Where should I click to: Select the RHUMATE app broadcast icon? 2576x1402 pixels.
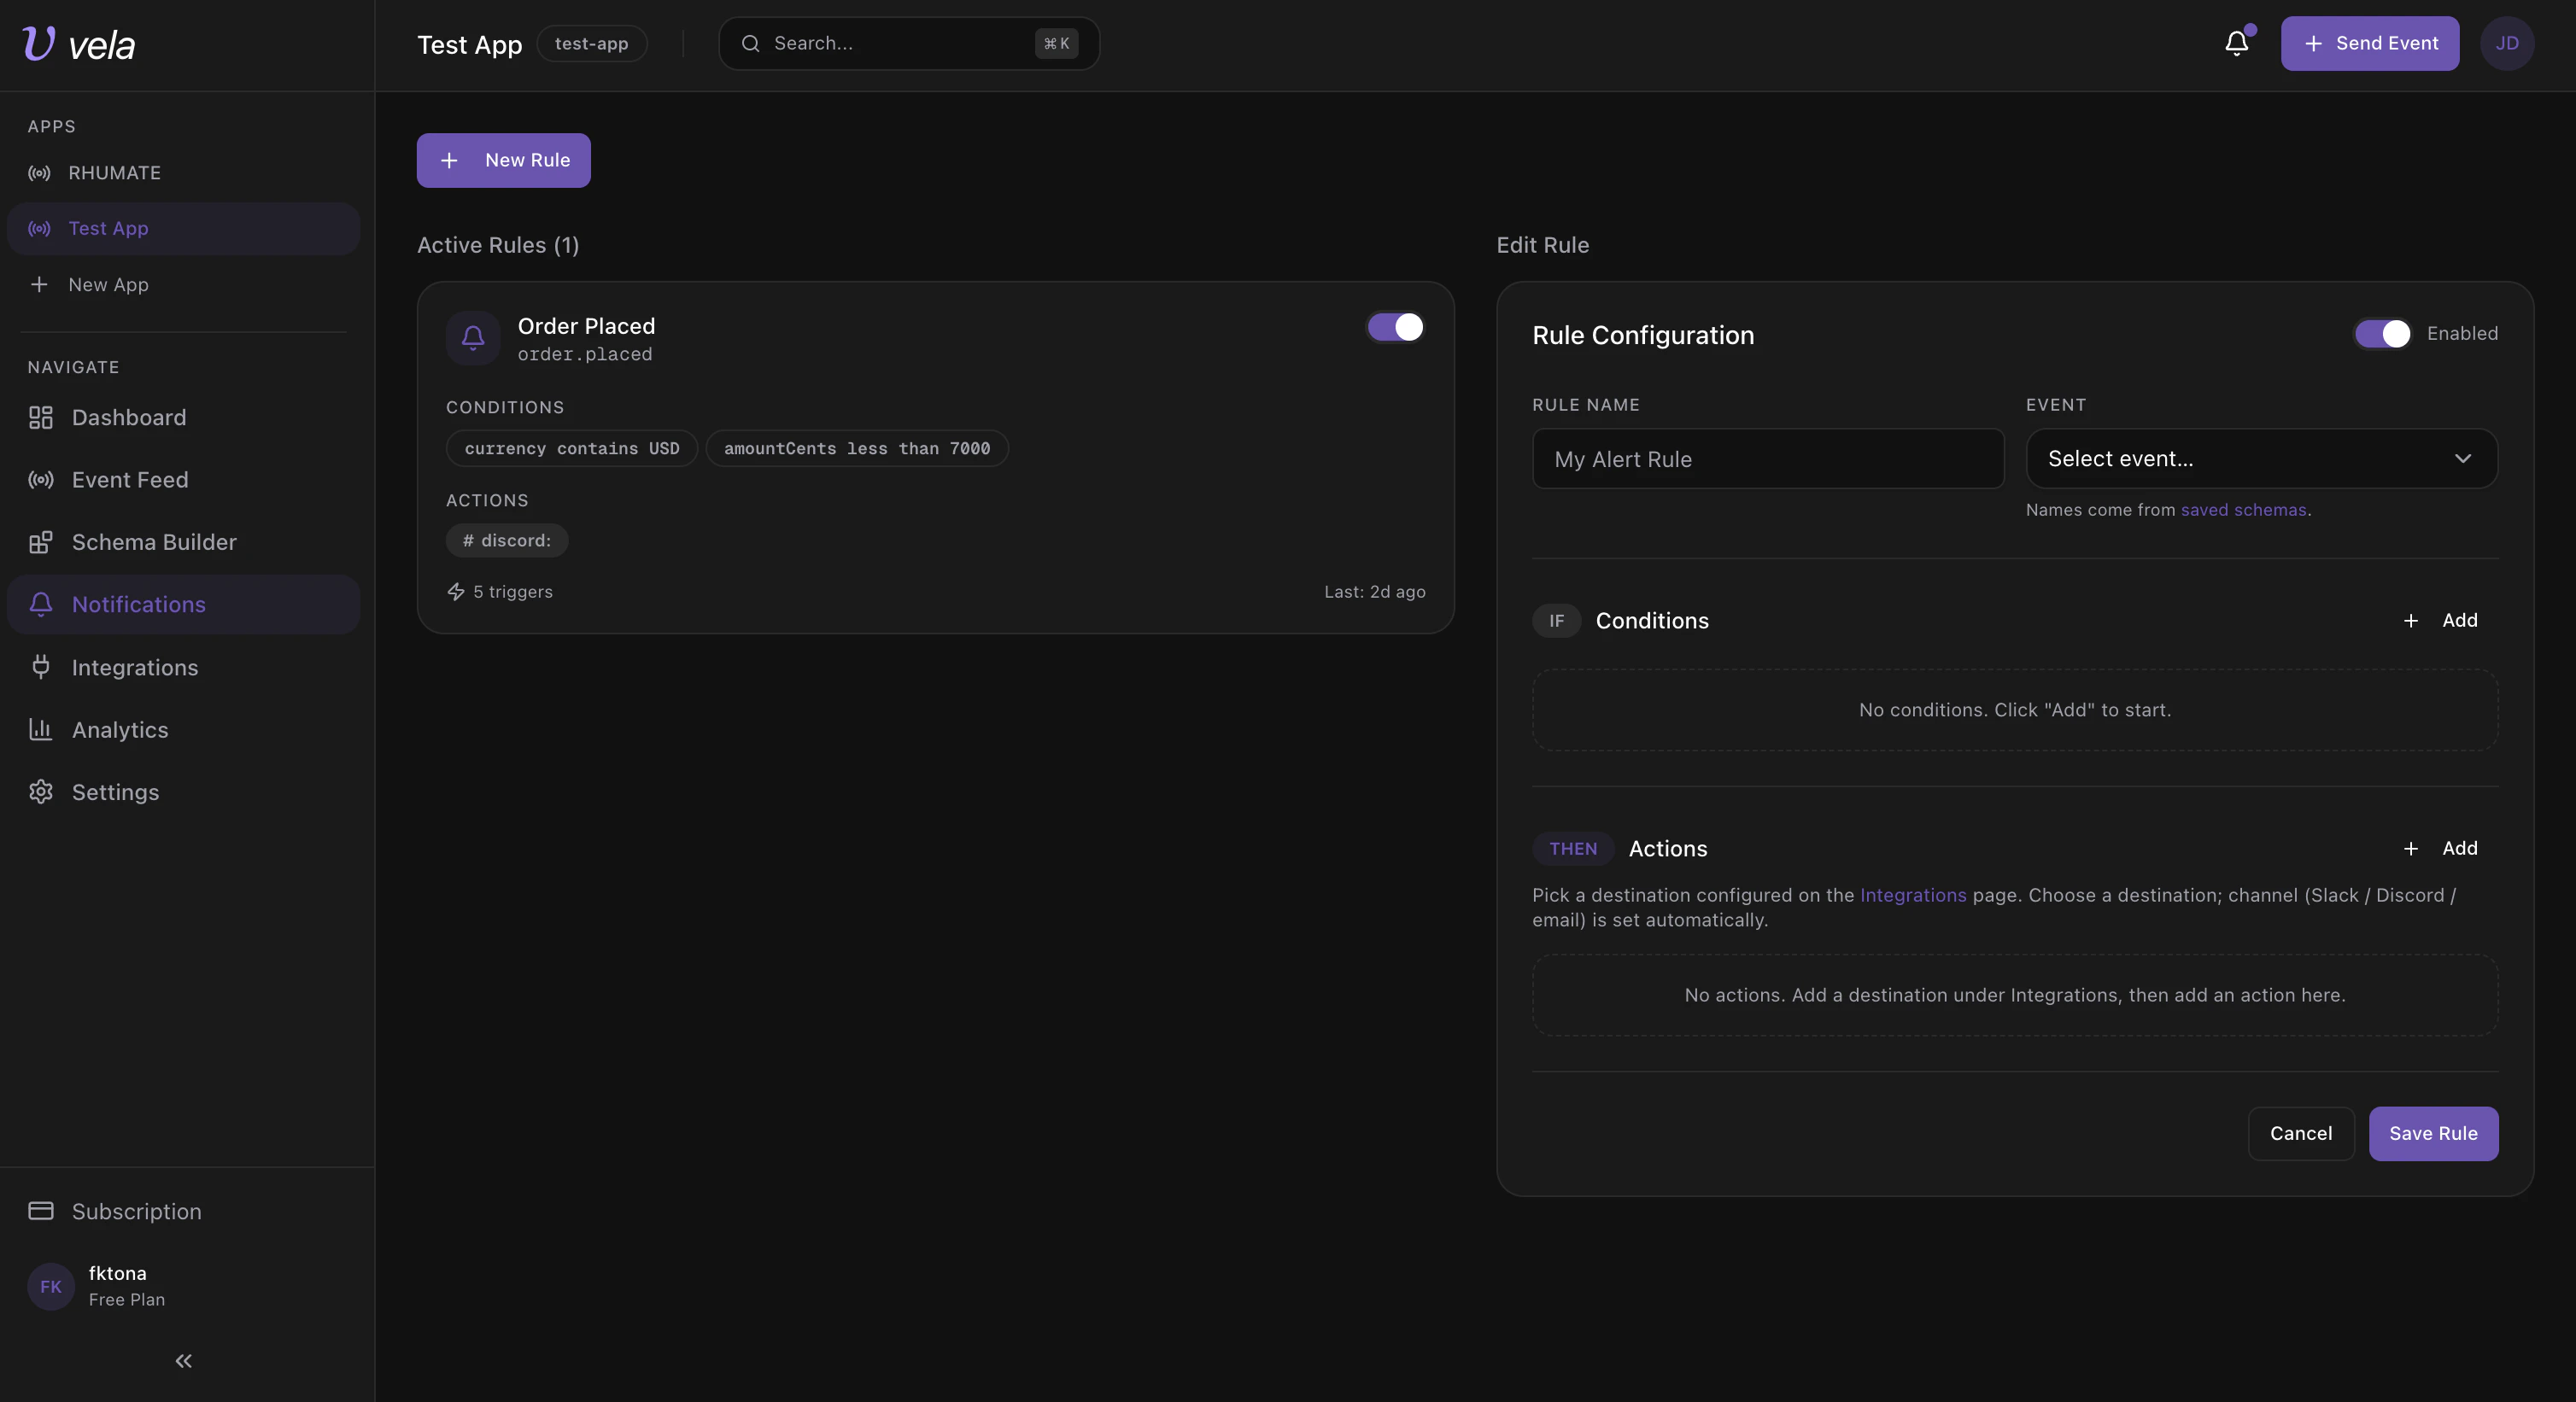[x=39, y=173]
